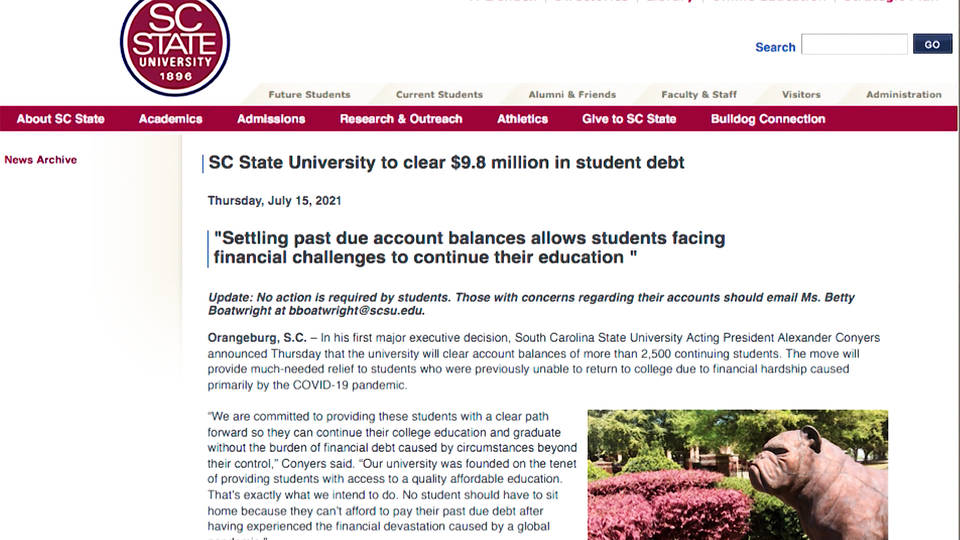Select the Alumni & Friends tab
The image size is (960, 540).
(x=572, y=95)
